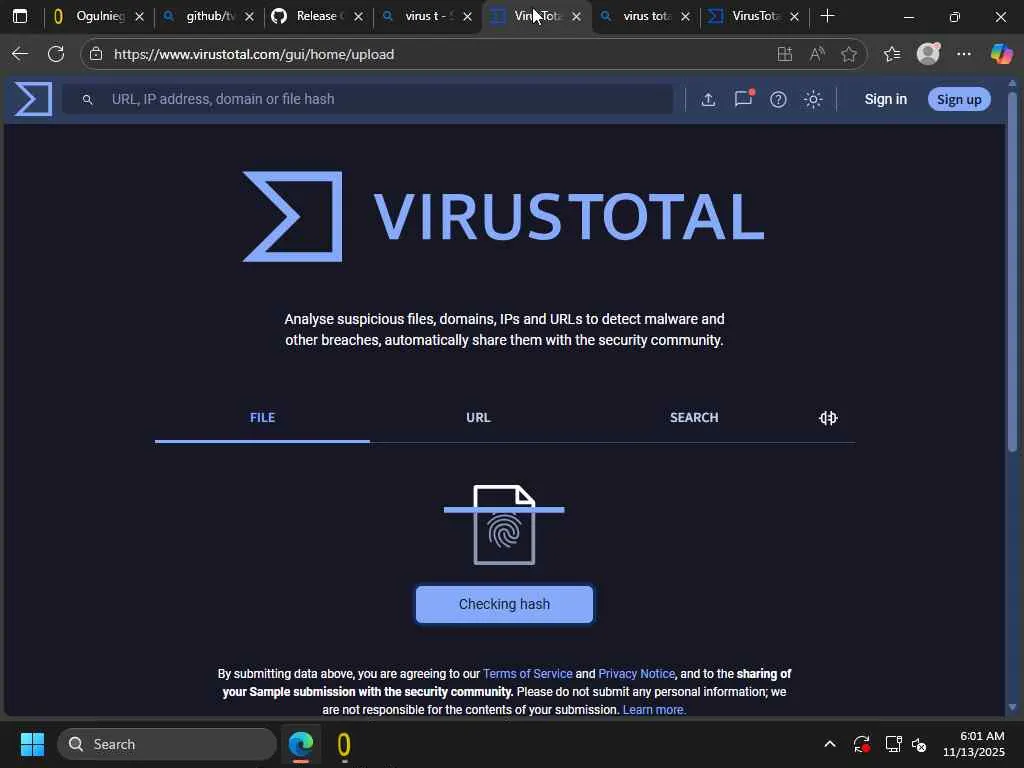Switch to the last VirusTotal tab

754,16
